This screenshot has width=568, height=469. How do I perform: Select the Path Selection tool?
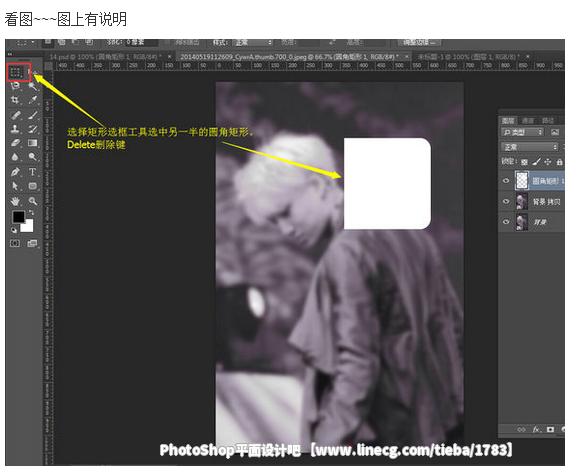(x=15, y=186)
